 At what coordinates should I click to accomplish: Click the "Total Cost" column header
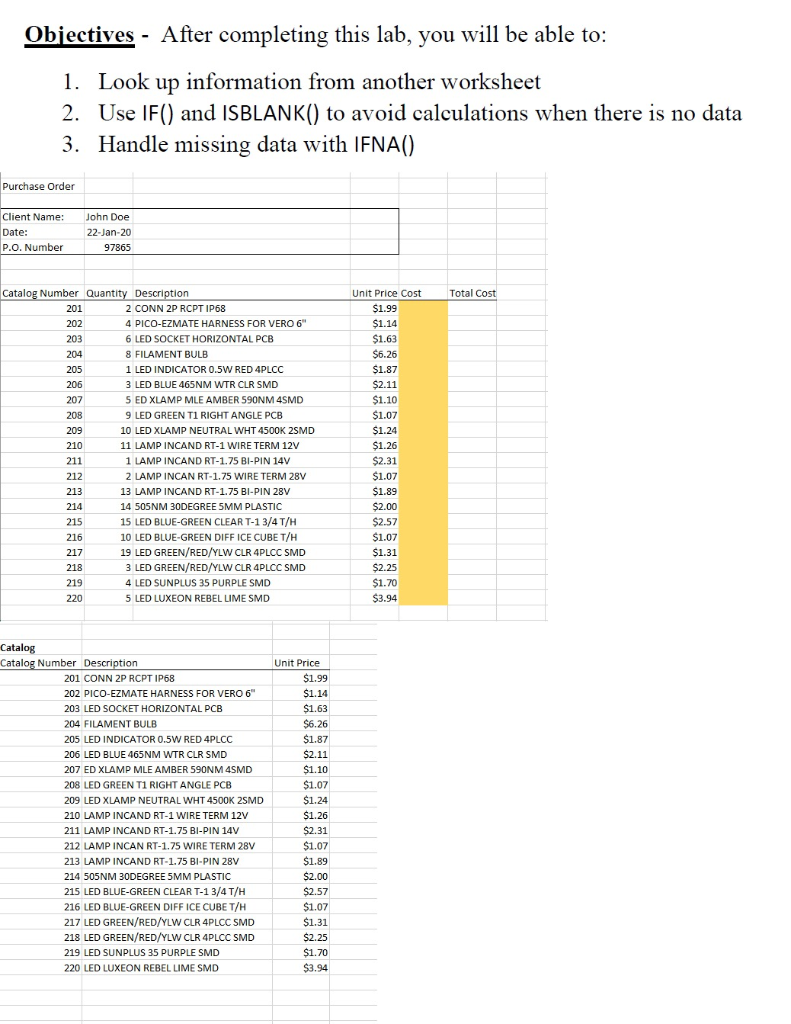(472, 293)
